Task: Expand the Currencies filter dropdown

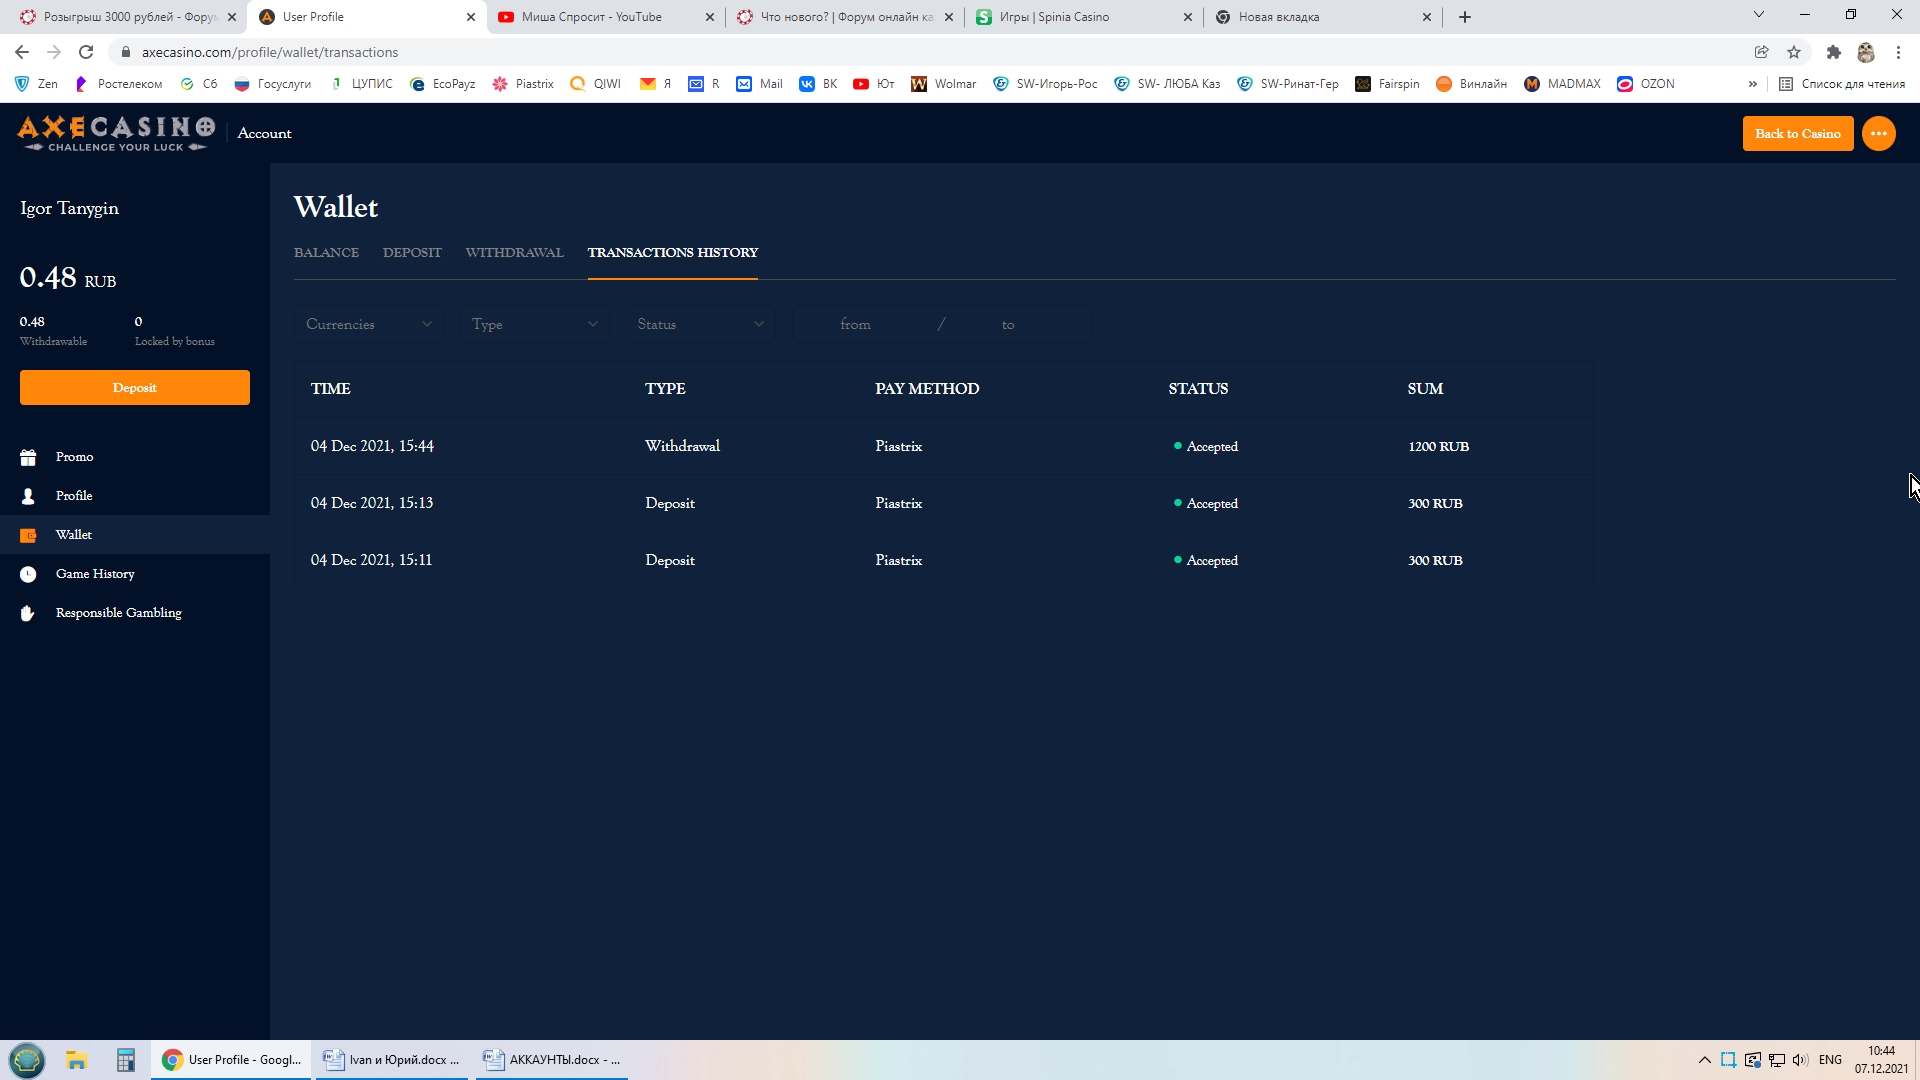Action: pyautogui.click(x=368, y=324)
